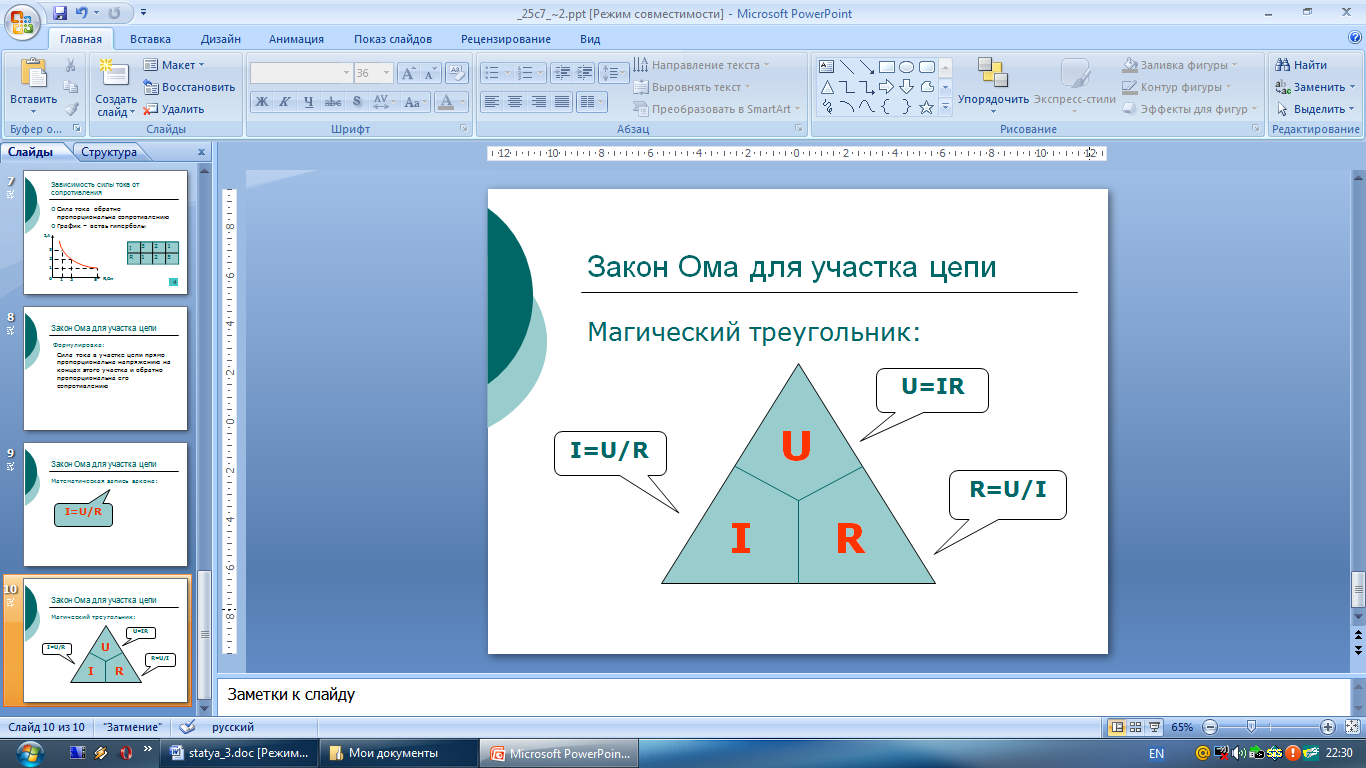Pick the right arrow shape in the gallery

coord(887,87)
